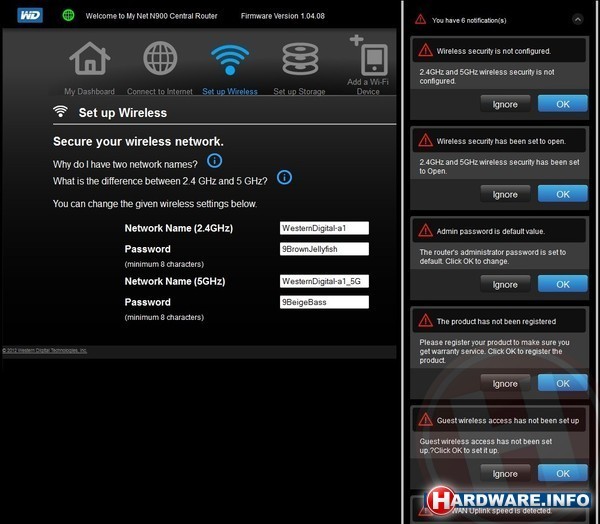Click info icon next to 2.4 GHz vs 5 GHz question
This screenshot has width=600, height=524.
click(284, 177)
